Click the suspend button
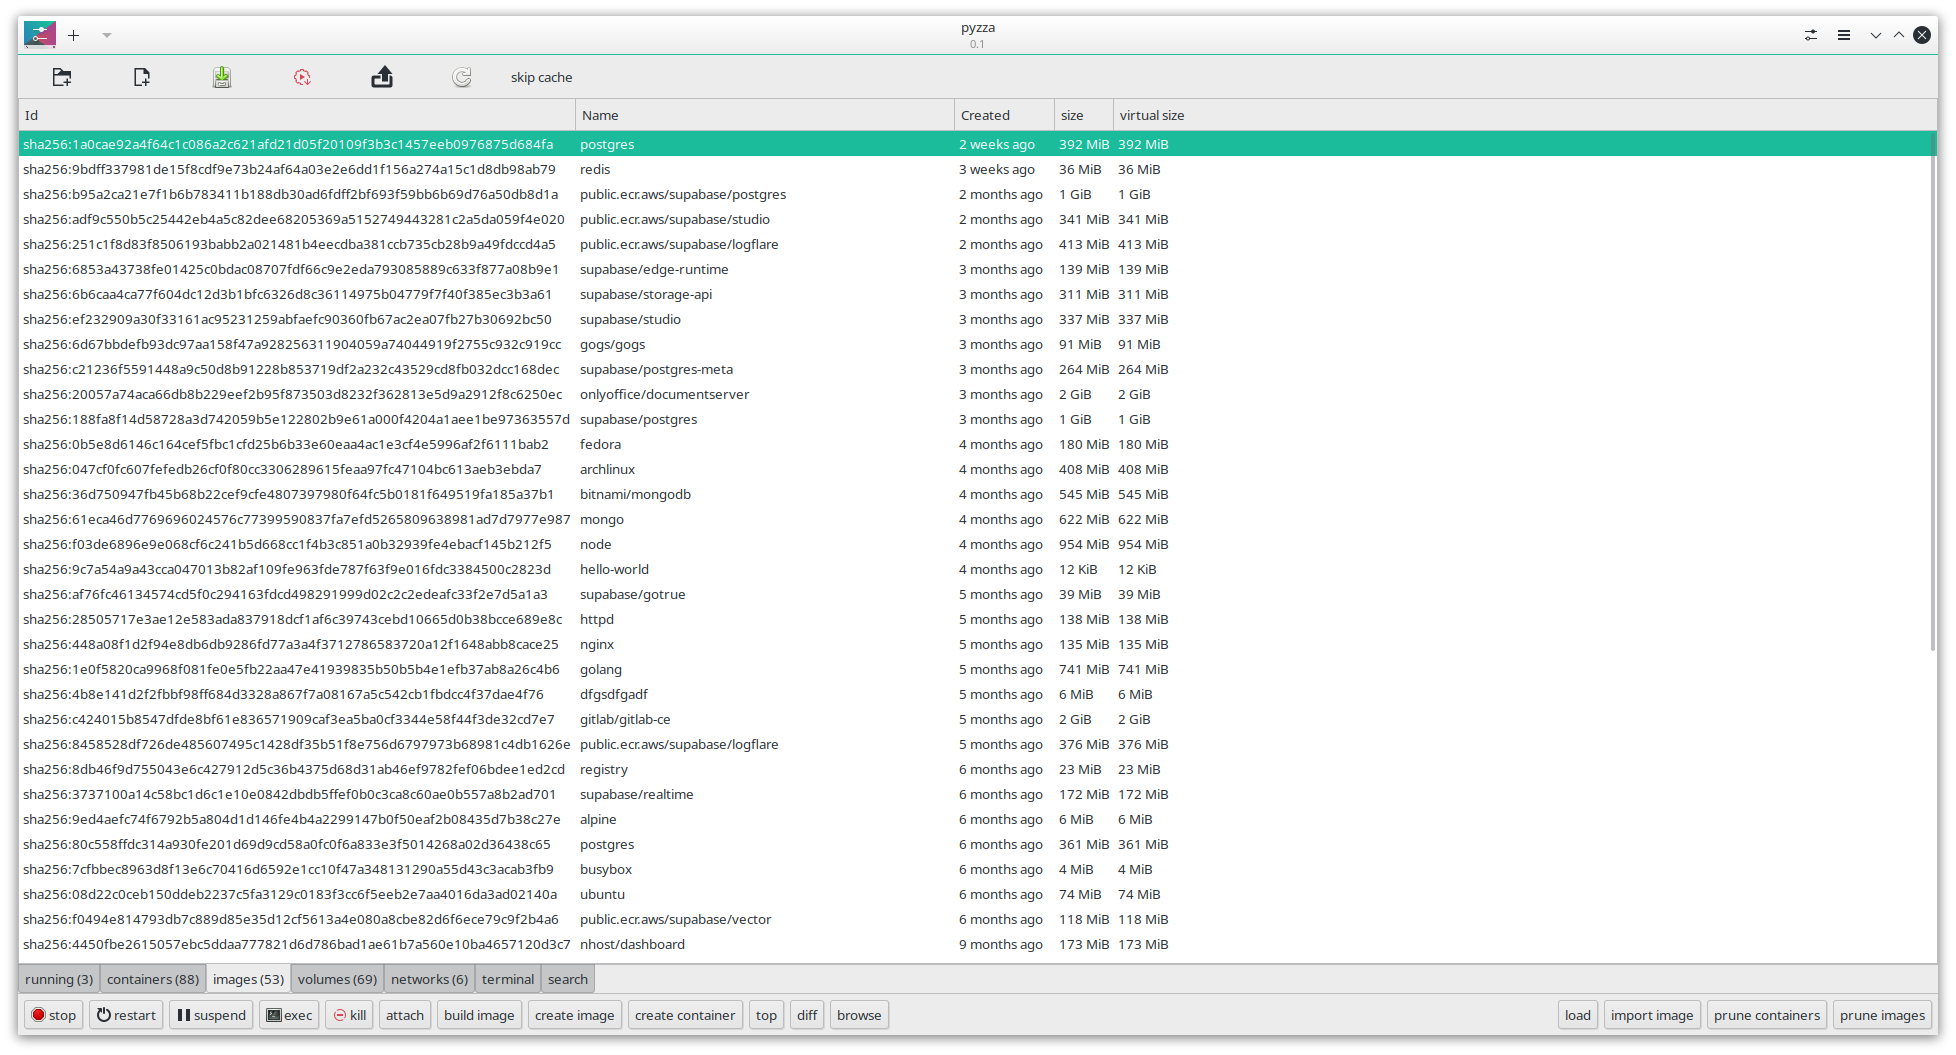Viewport: 1956px width, 1055px height. pos(211,1015)
